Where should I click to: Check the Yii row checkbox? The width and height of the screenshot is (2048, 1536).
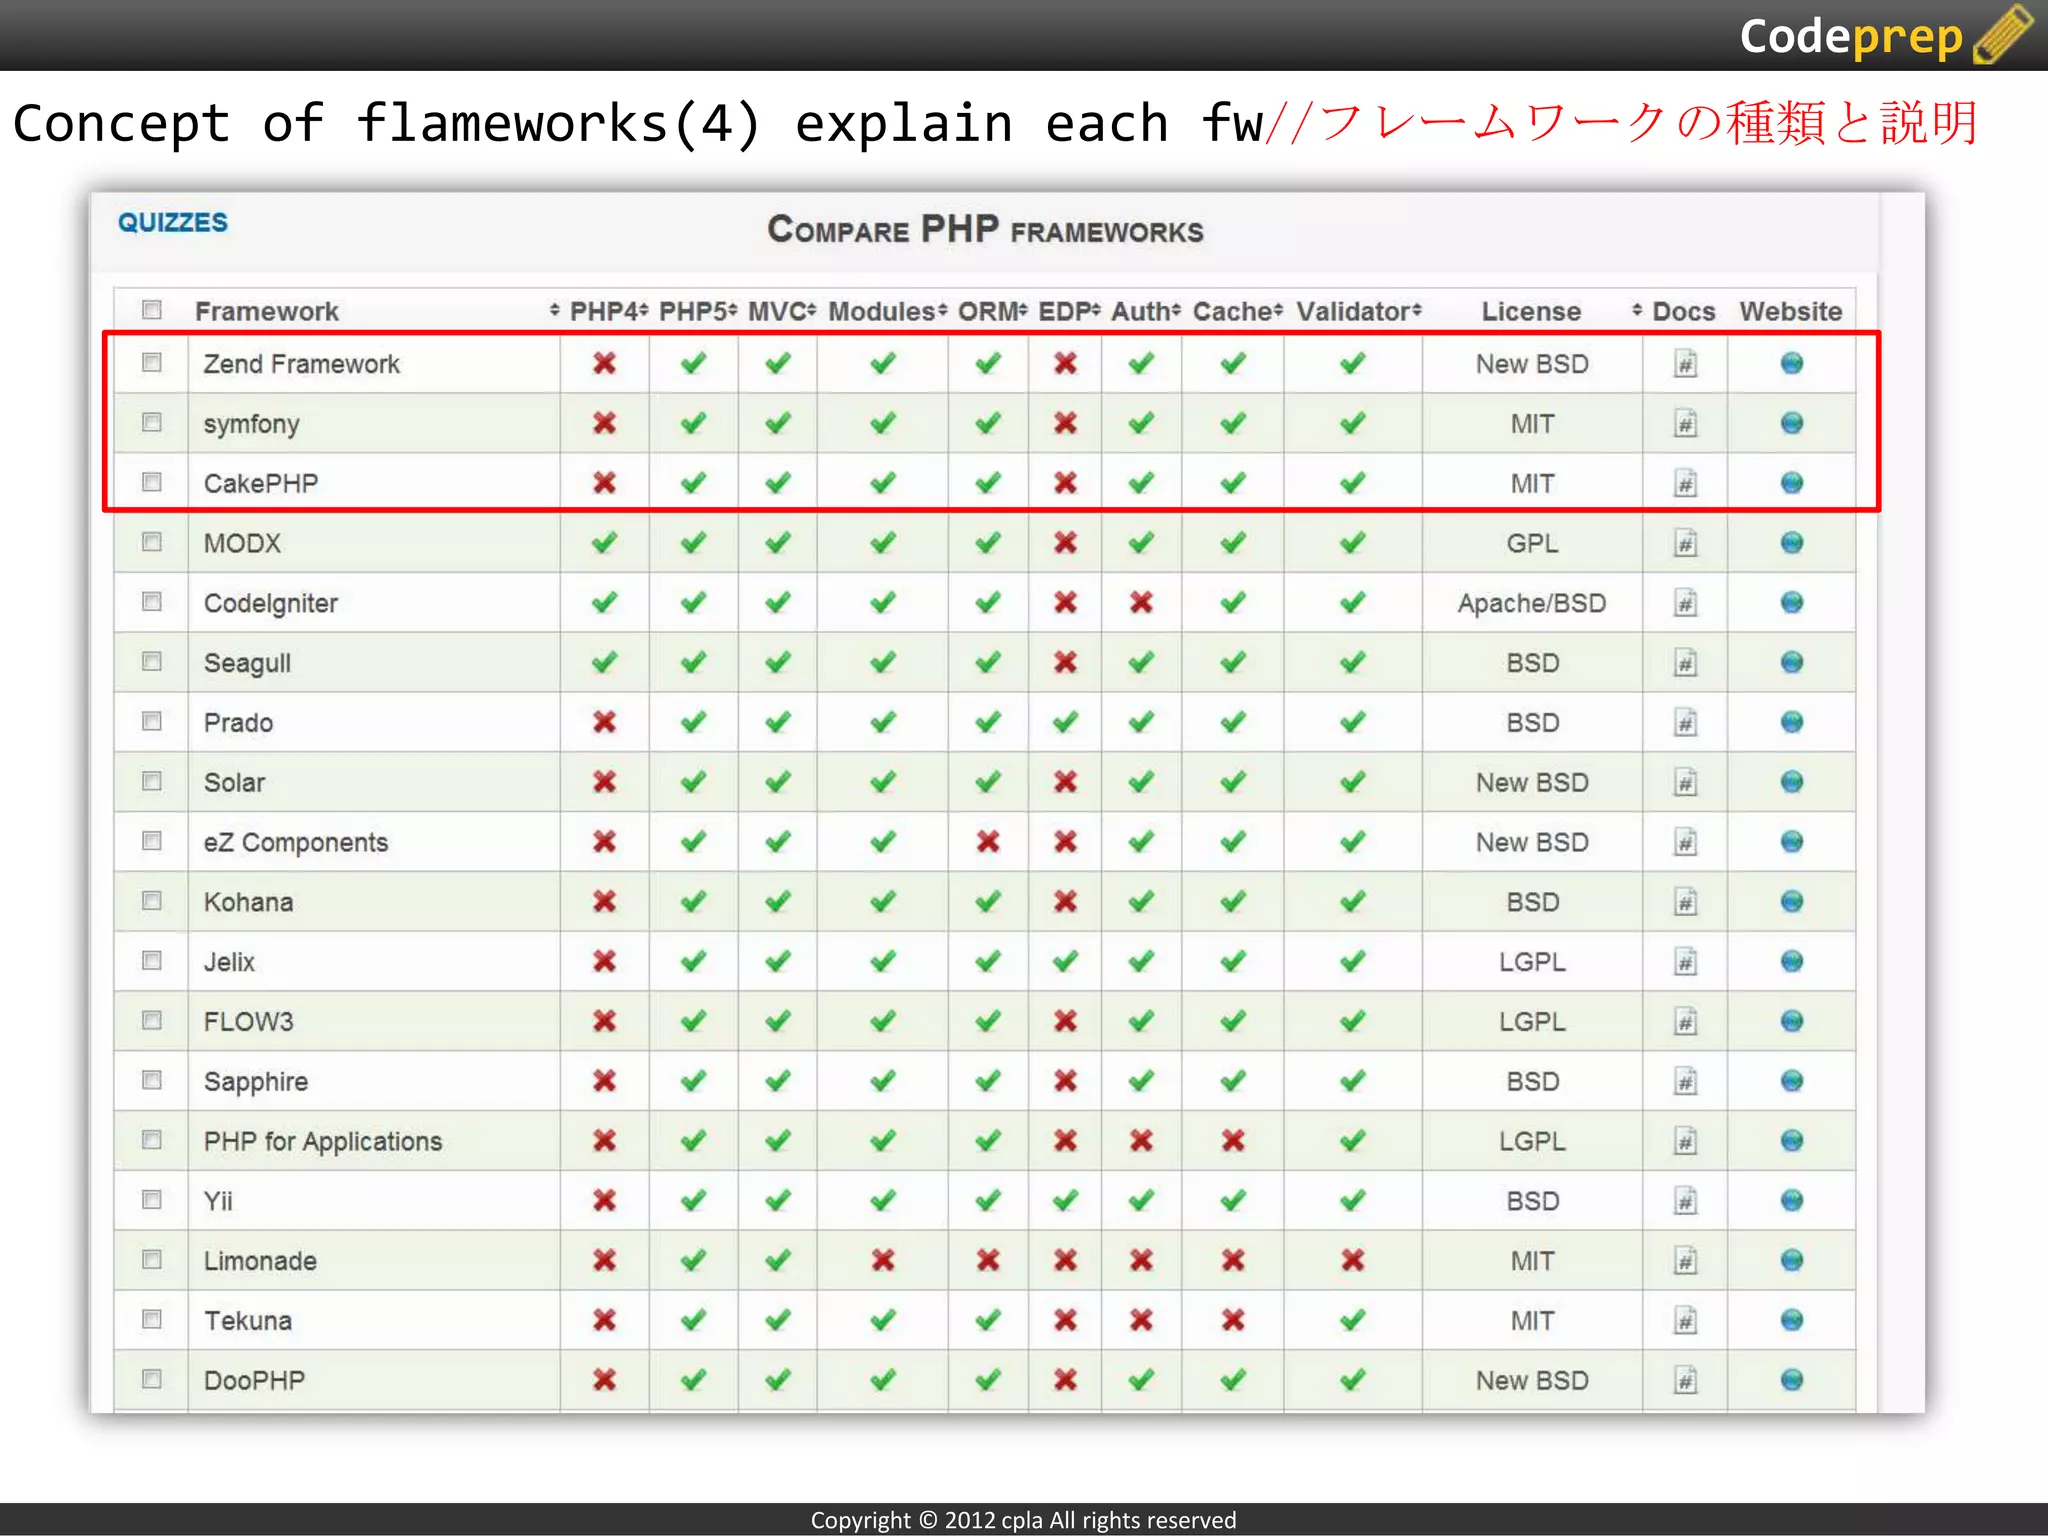(x=152, y=1199)
